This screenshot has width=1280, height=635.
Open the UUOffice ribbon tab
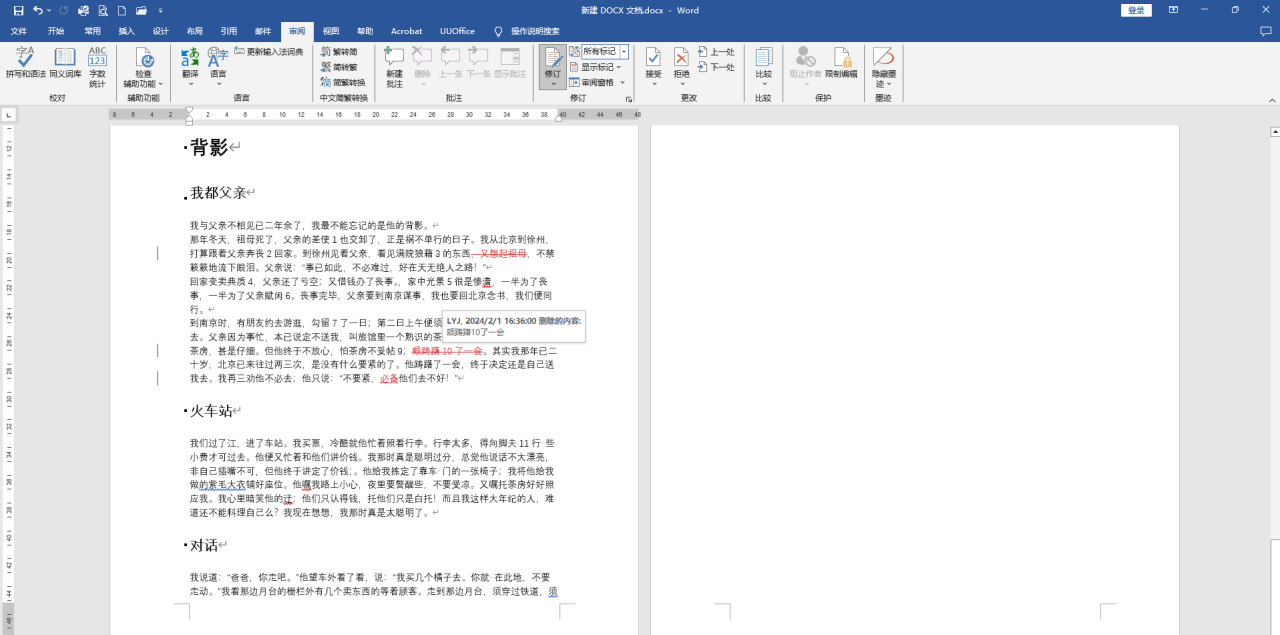(x=457, y=31)
